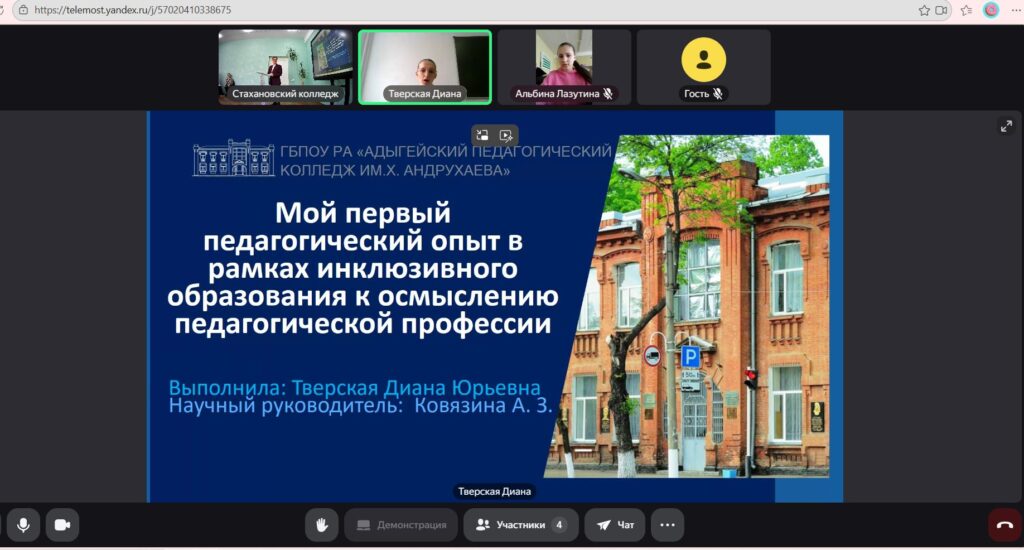
Task: Click the pop-out video icon above the slide
Action: pyautogui.click(x=507, y=135)
